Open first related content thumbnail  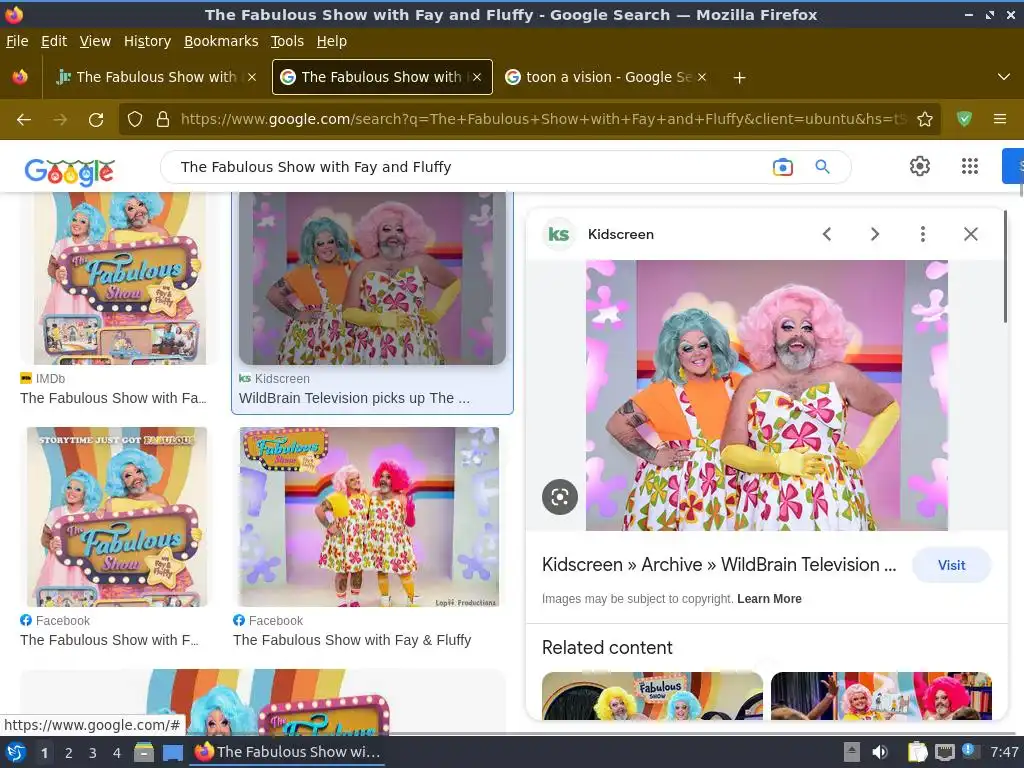click(x=652, y=696)
